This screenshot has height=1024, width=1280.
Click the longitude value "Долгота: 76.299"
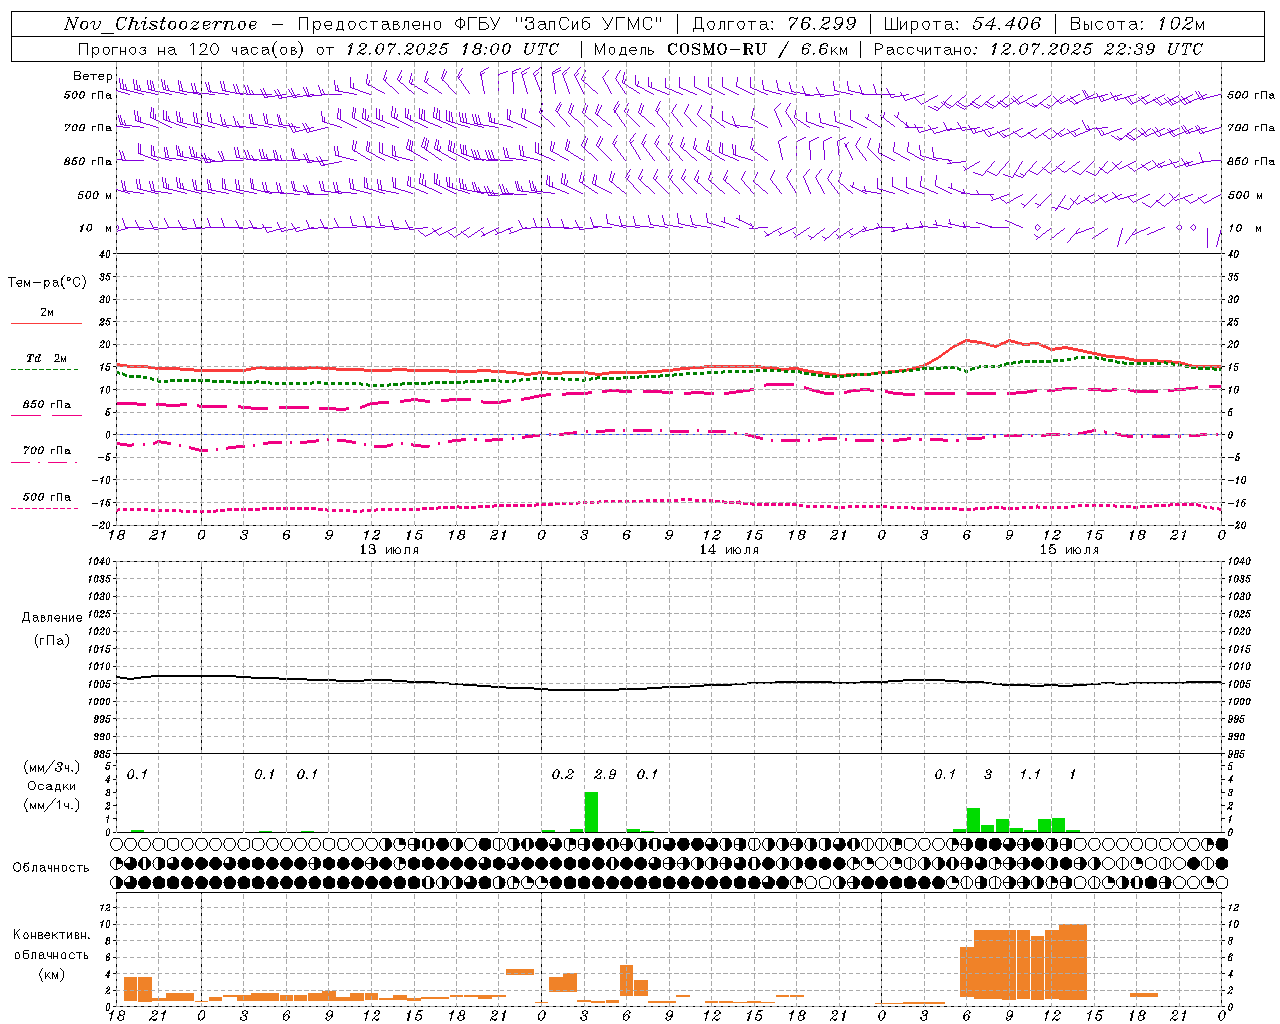(x=774, y=24)
